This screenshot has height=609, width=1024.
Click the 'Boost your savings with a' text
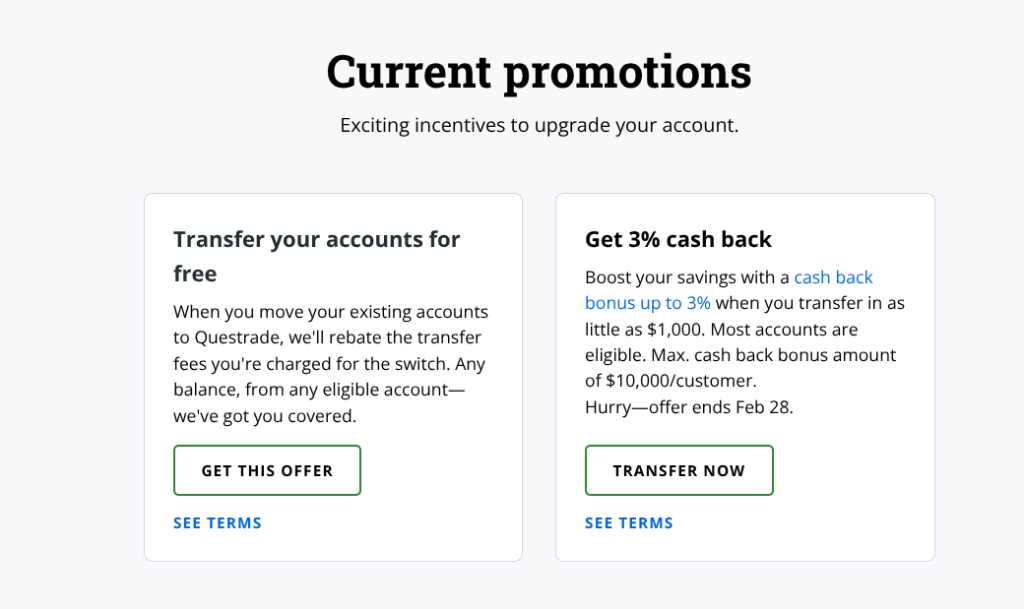pos(687,277)
